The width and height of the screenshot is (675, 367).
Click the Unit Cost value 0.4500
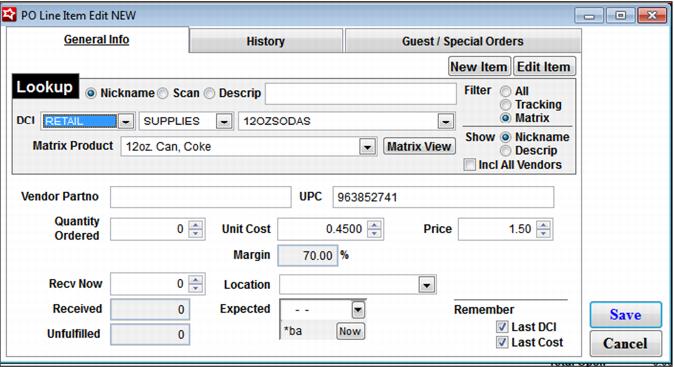322,229
